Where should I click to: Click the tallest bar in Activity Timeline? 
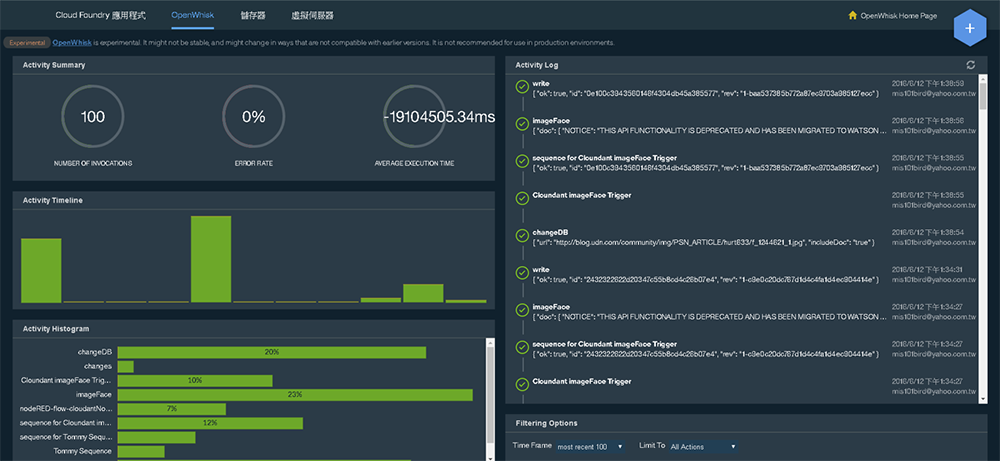pos(211,259)
